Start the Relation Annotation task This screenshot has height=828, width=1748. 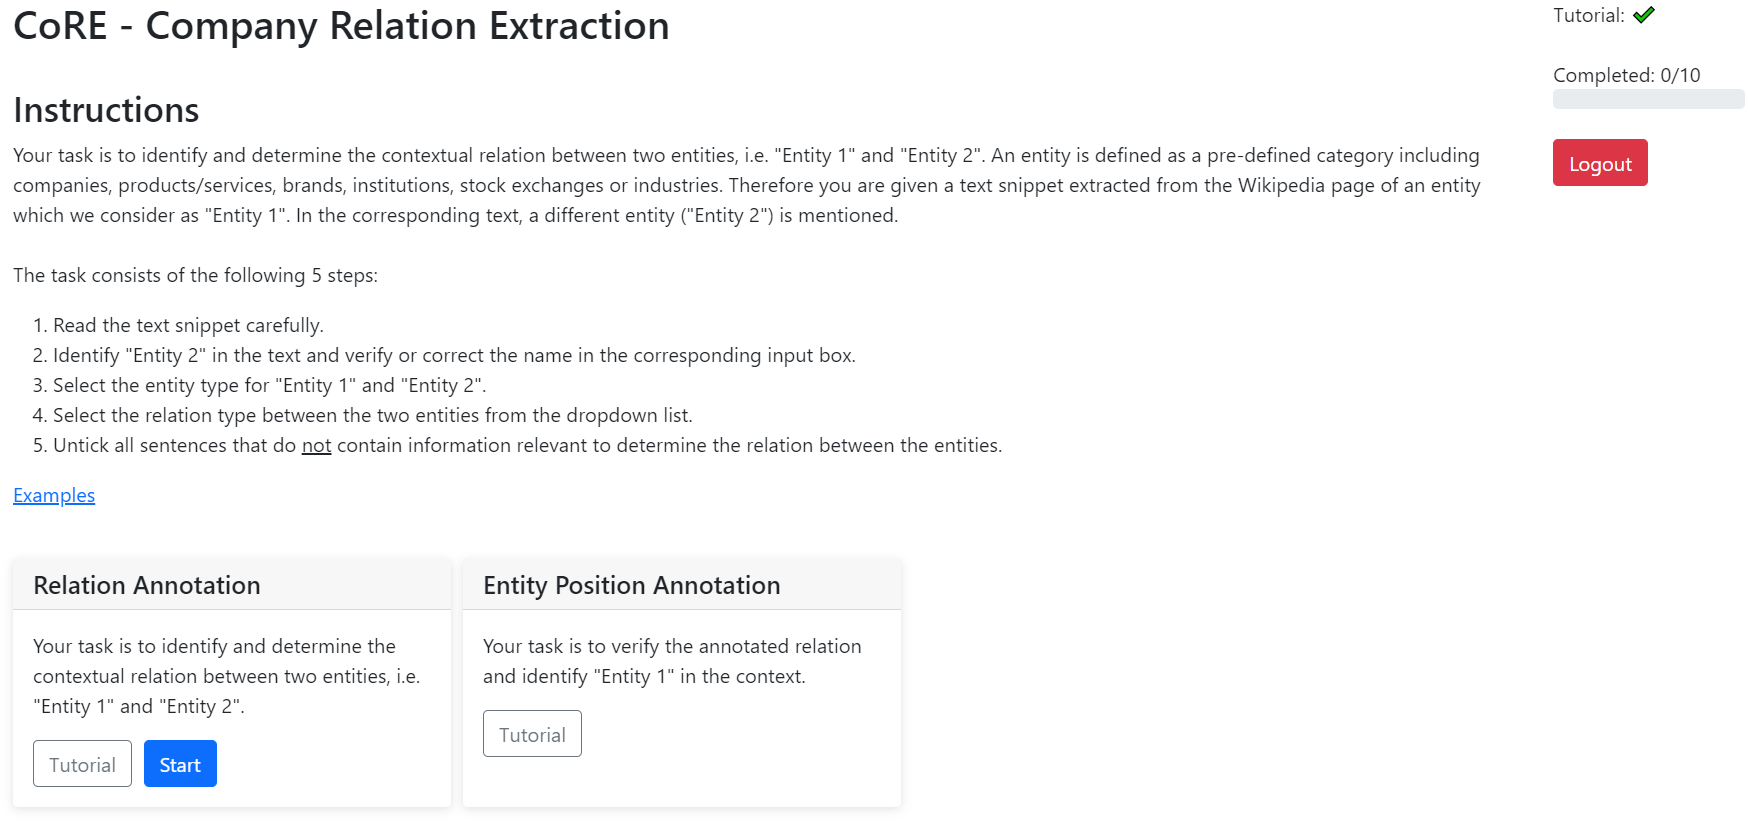[180, 764]
